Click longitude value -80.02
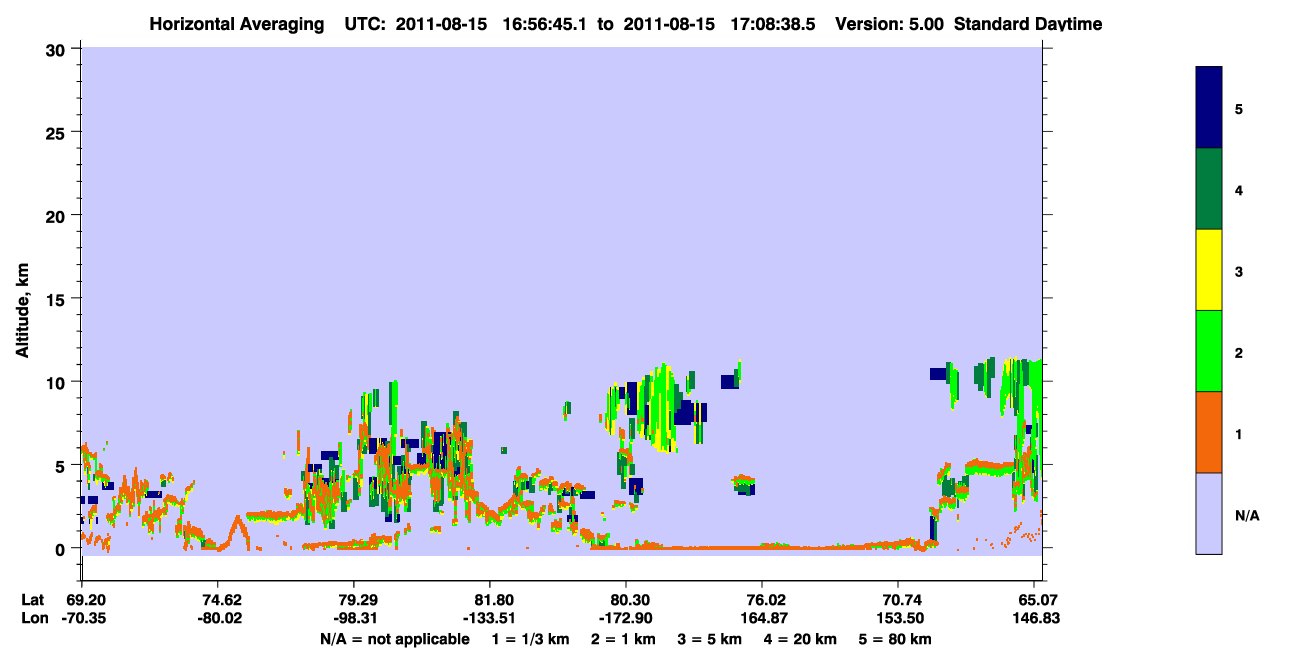1300x667 pixels. 218,618
